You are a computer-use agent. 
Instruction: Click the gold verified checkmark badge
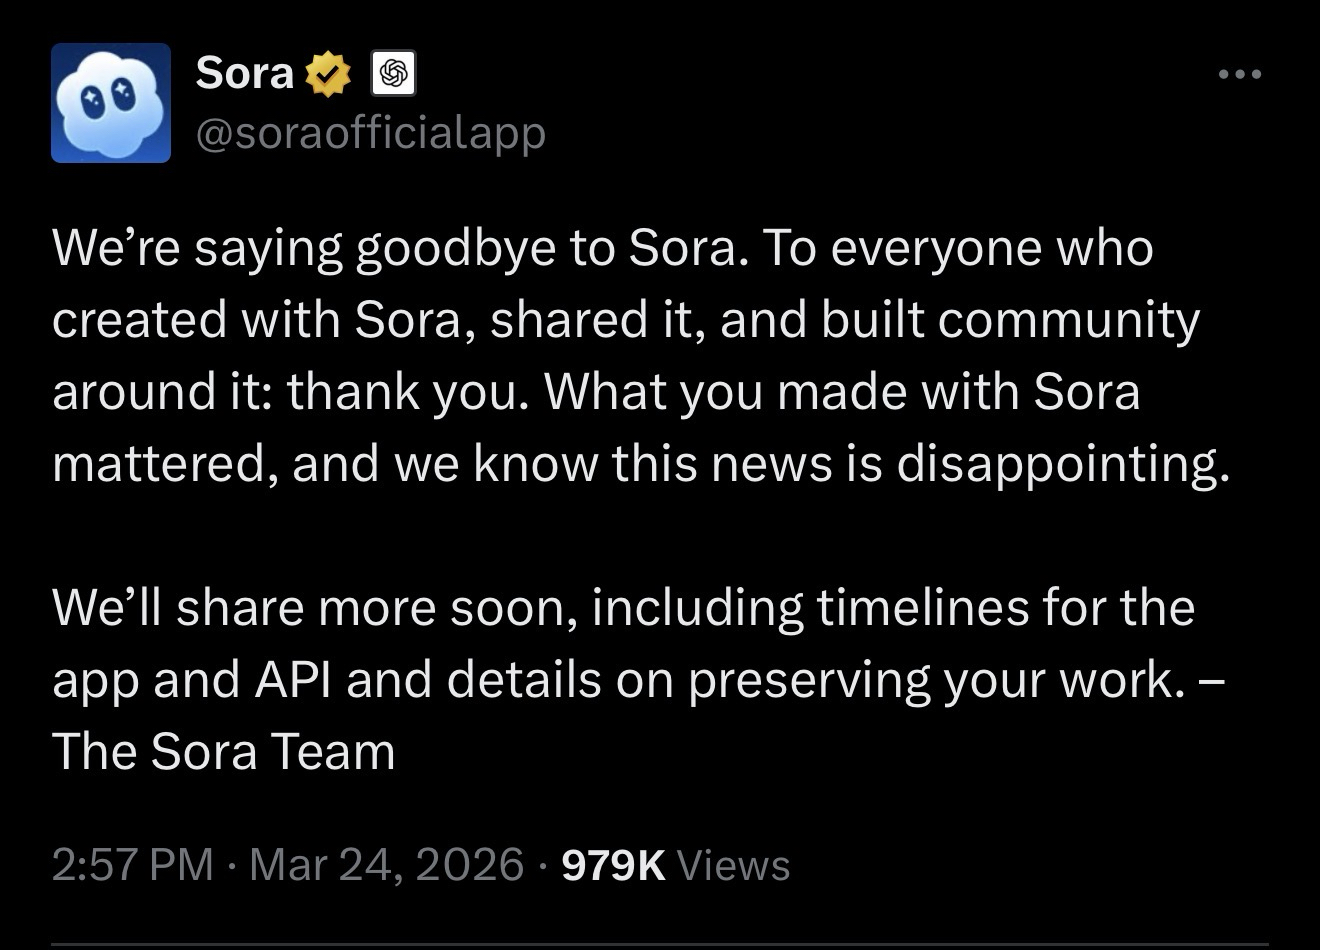pyautogui.click(x=328, y=74)
